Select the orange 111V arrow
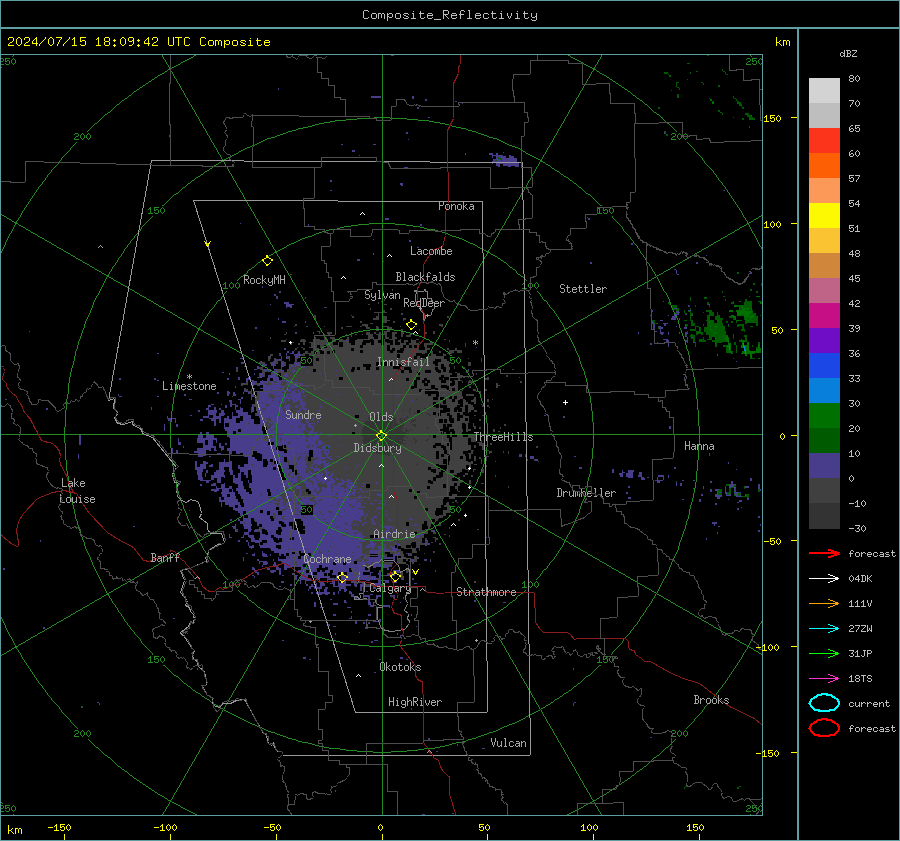Screen dimensions: 900x841 point(824,603)
